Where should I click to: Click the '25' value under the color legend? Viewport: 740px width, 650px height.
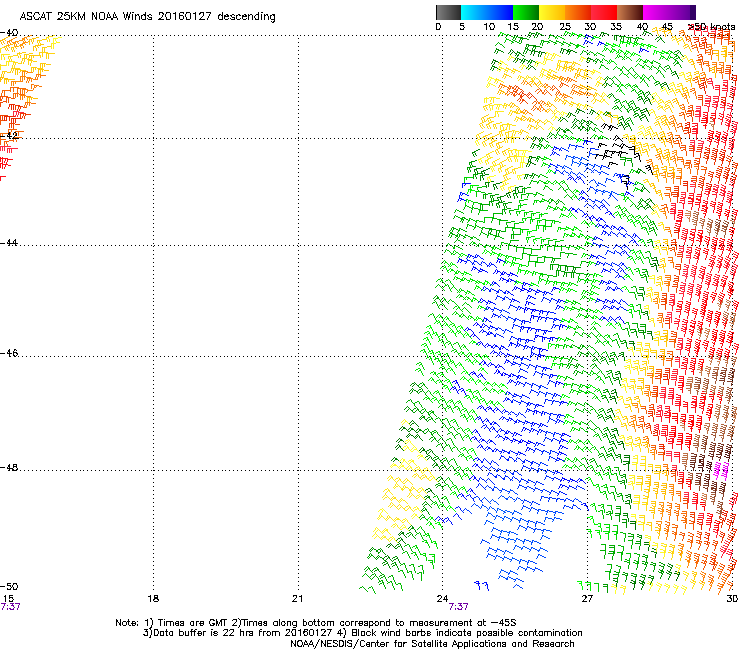click(564, 27)
